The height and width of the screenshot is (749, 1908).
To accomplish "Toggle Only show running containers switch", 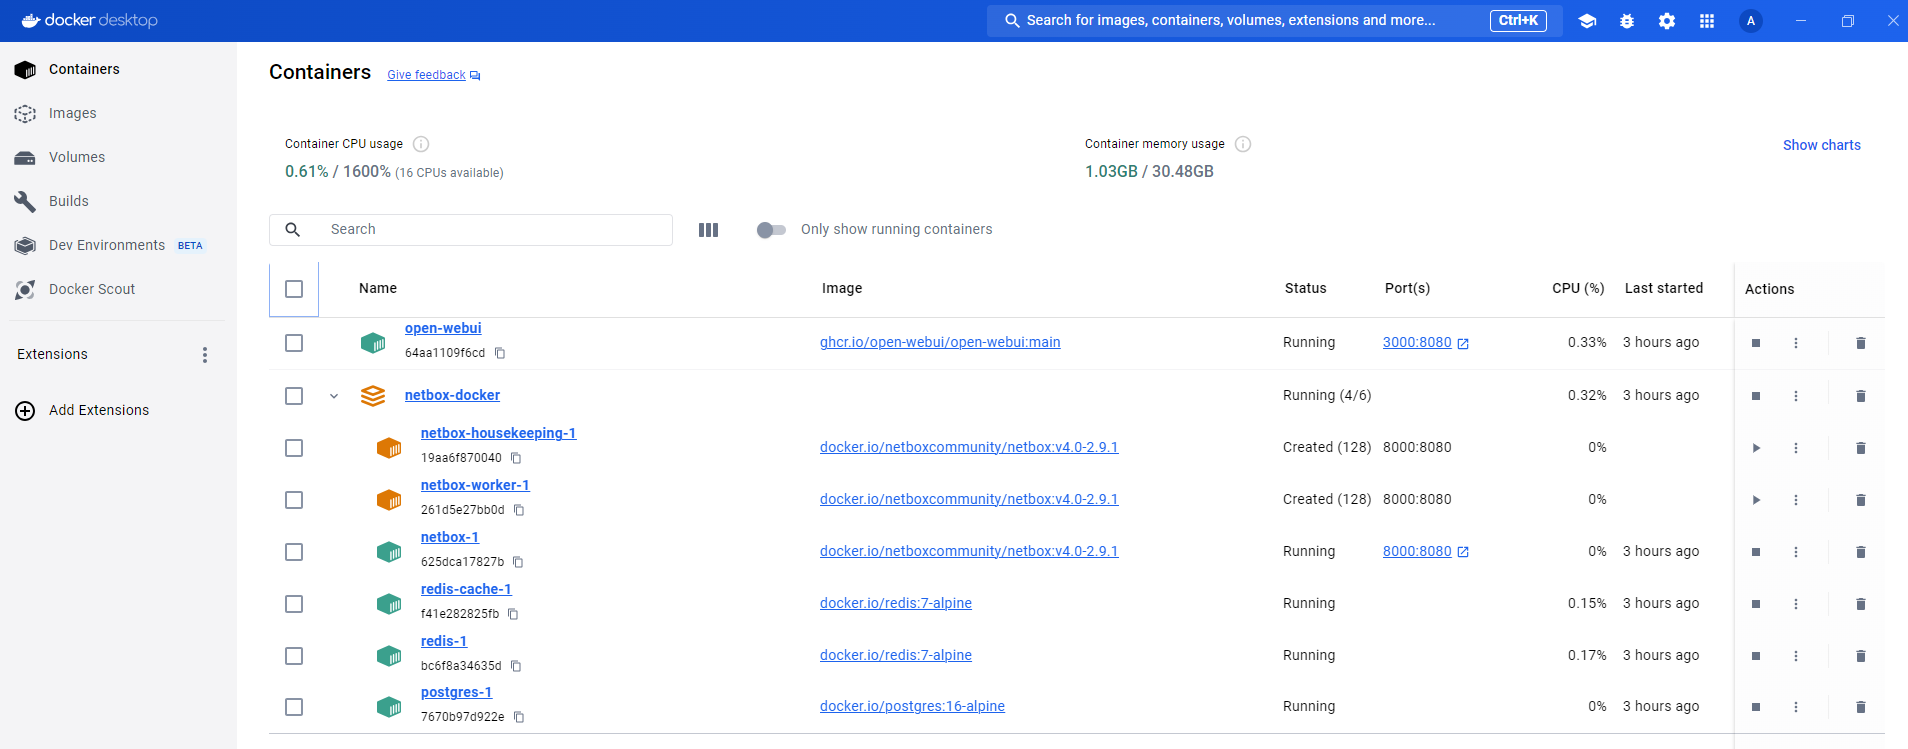I will coord(771,230).
